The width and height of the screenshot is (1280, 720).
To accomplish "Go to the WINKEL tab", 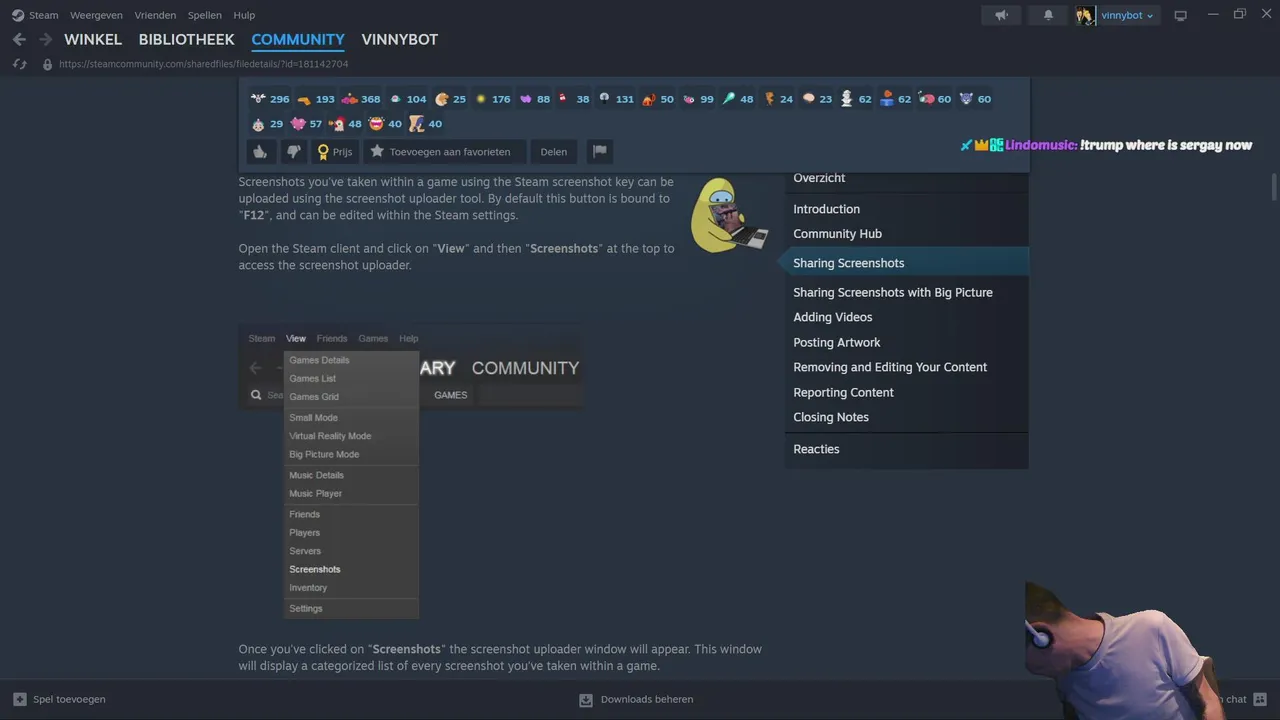I will (93, 39).
